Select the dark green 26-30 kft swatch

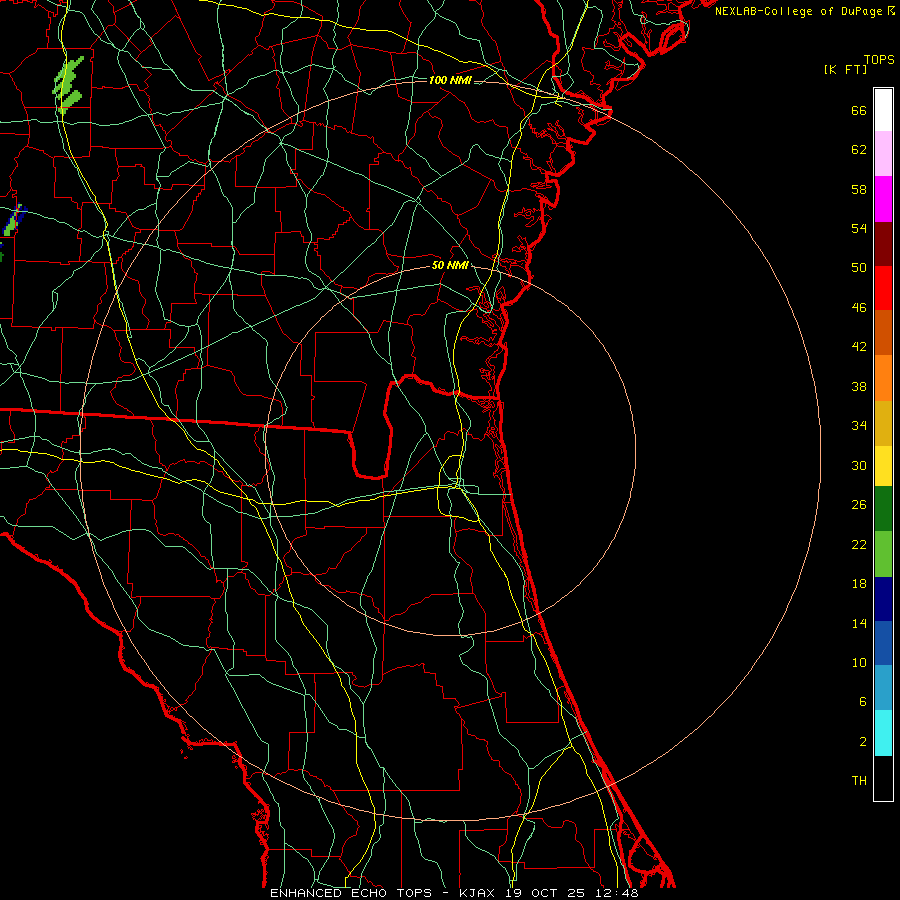(883, 509)
